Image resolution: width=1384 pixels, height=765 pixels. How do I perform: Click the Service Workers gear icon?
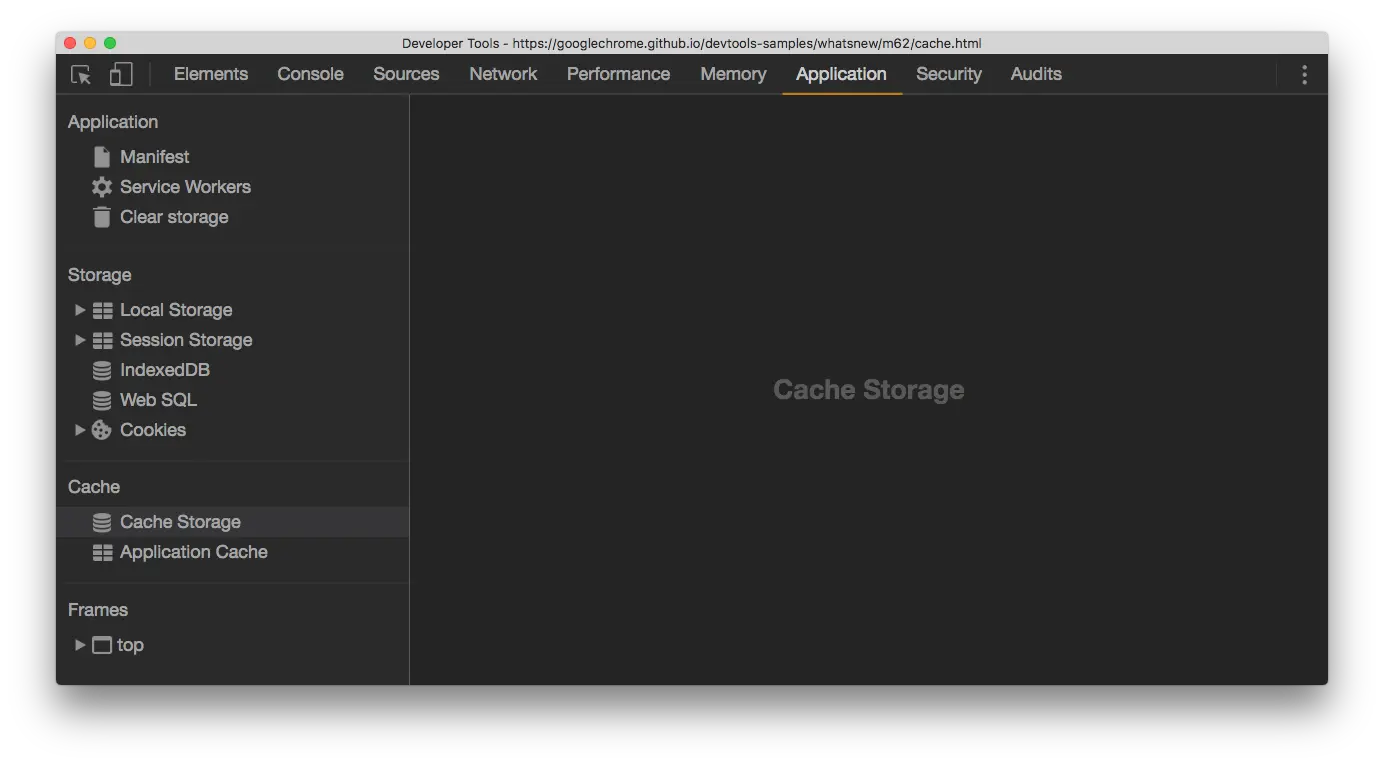click(x=102, y=187)
